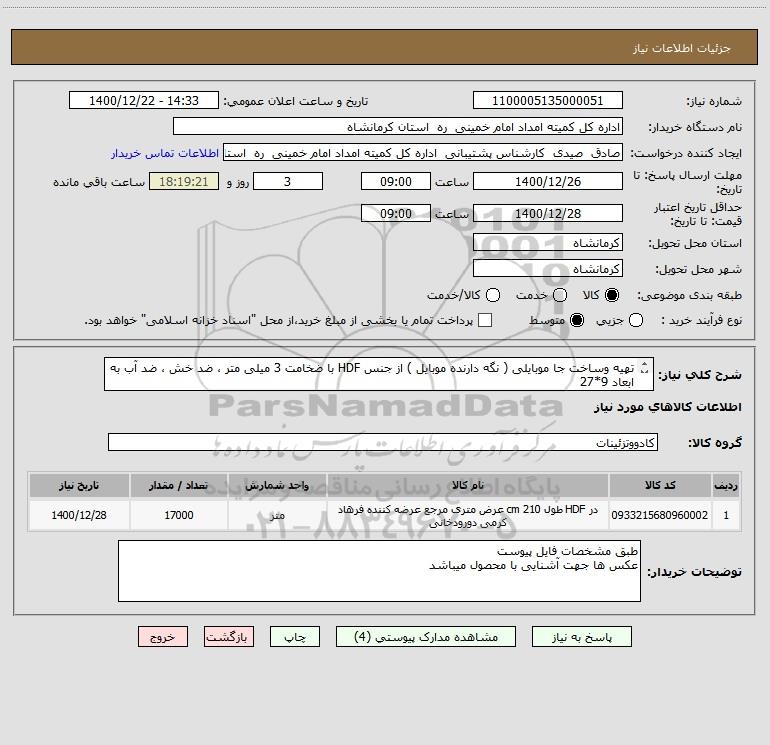Click the buyer notes text area
Screen dimensions: 770x745
[379, 571]
